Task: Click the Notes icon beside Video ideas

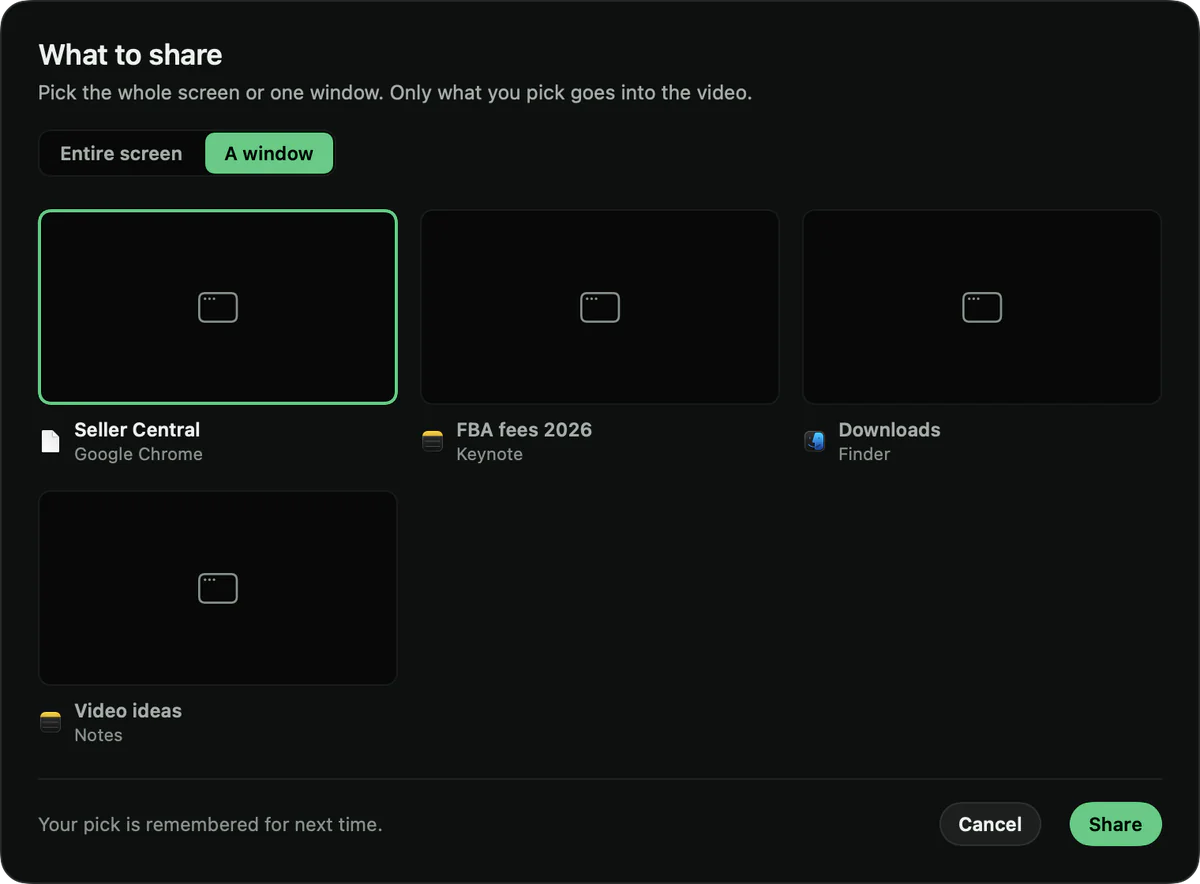Action: pos(50,722)
